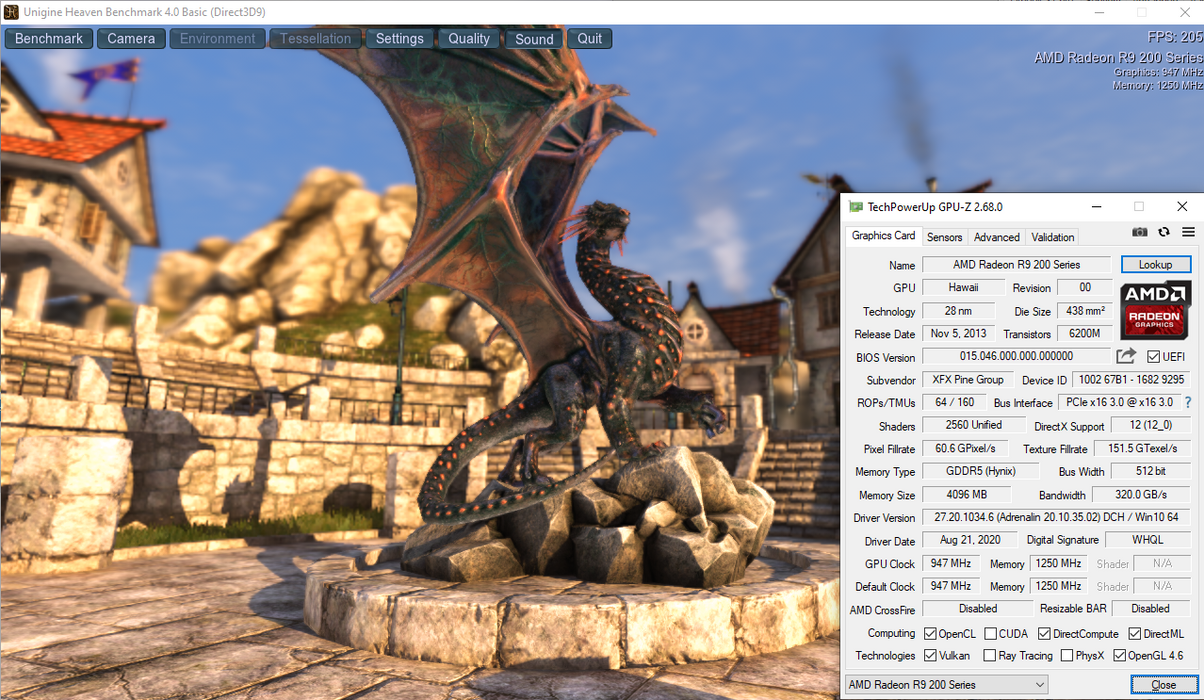The width and height of the screenshot is (1204, 700).
Task: Click the Memory Size value 4096 MB
Action: point(966,495)
